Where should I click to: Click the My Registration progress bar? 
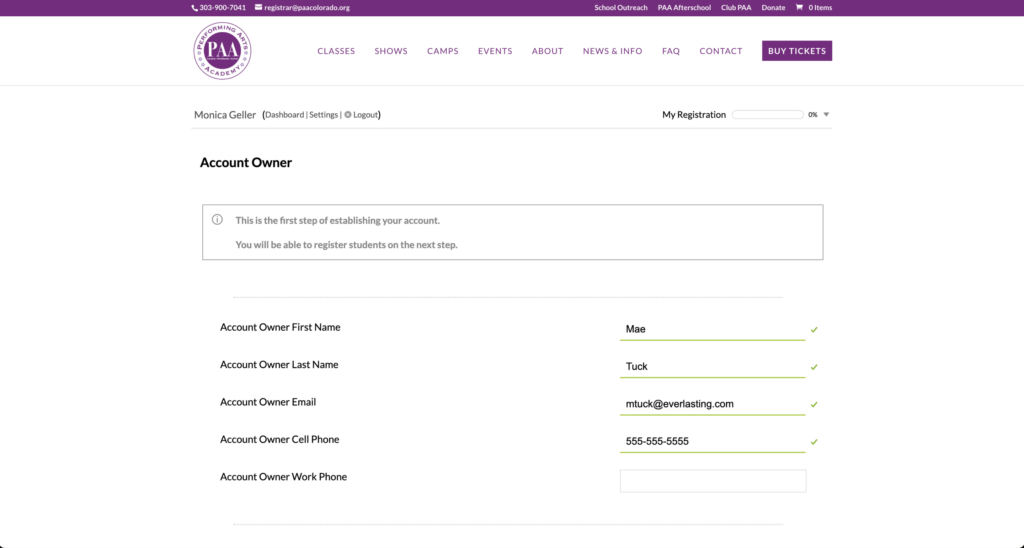coord(767,114)
